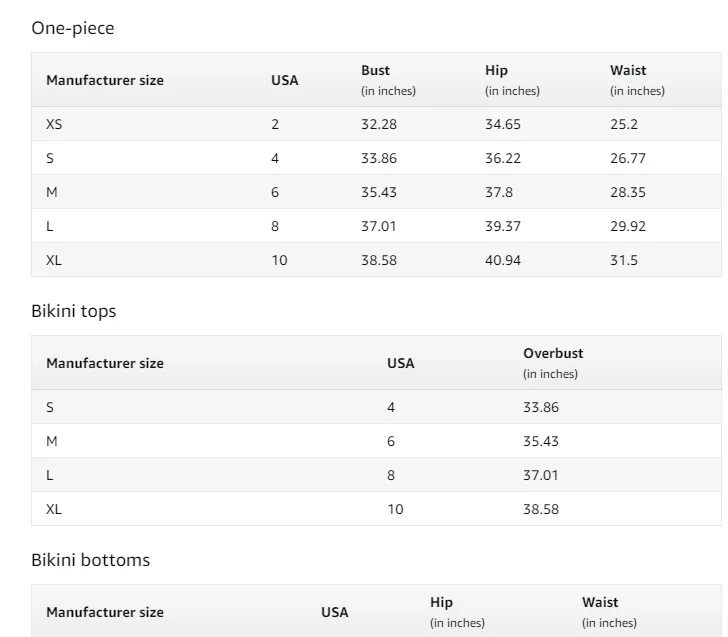The width and height of the screenshot is (728, 637).
Task: Click the 29.92 waist value
Action: [x=628, y=226]
